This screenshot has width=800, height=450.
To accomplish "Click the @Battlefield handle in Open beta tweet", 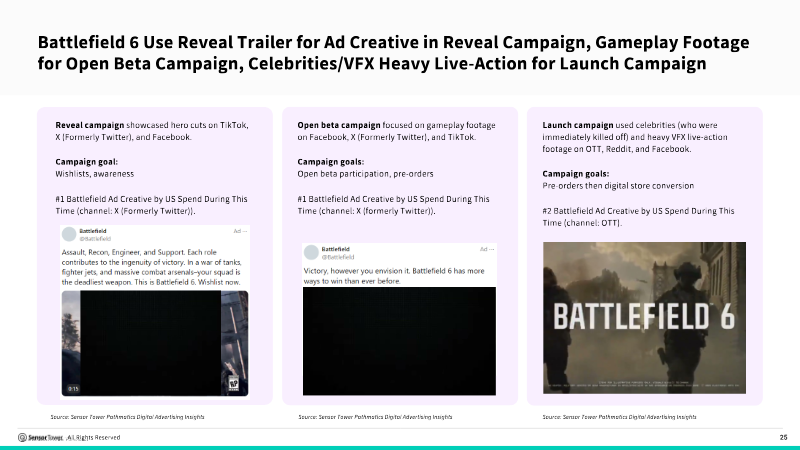I will pyautogui.click(x=338, y=257).
